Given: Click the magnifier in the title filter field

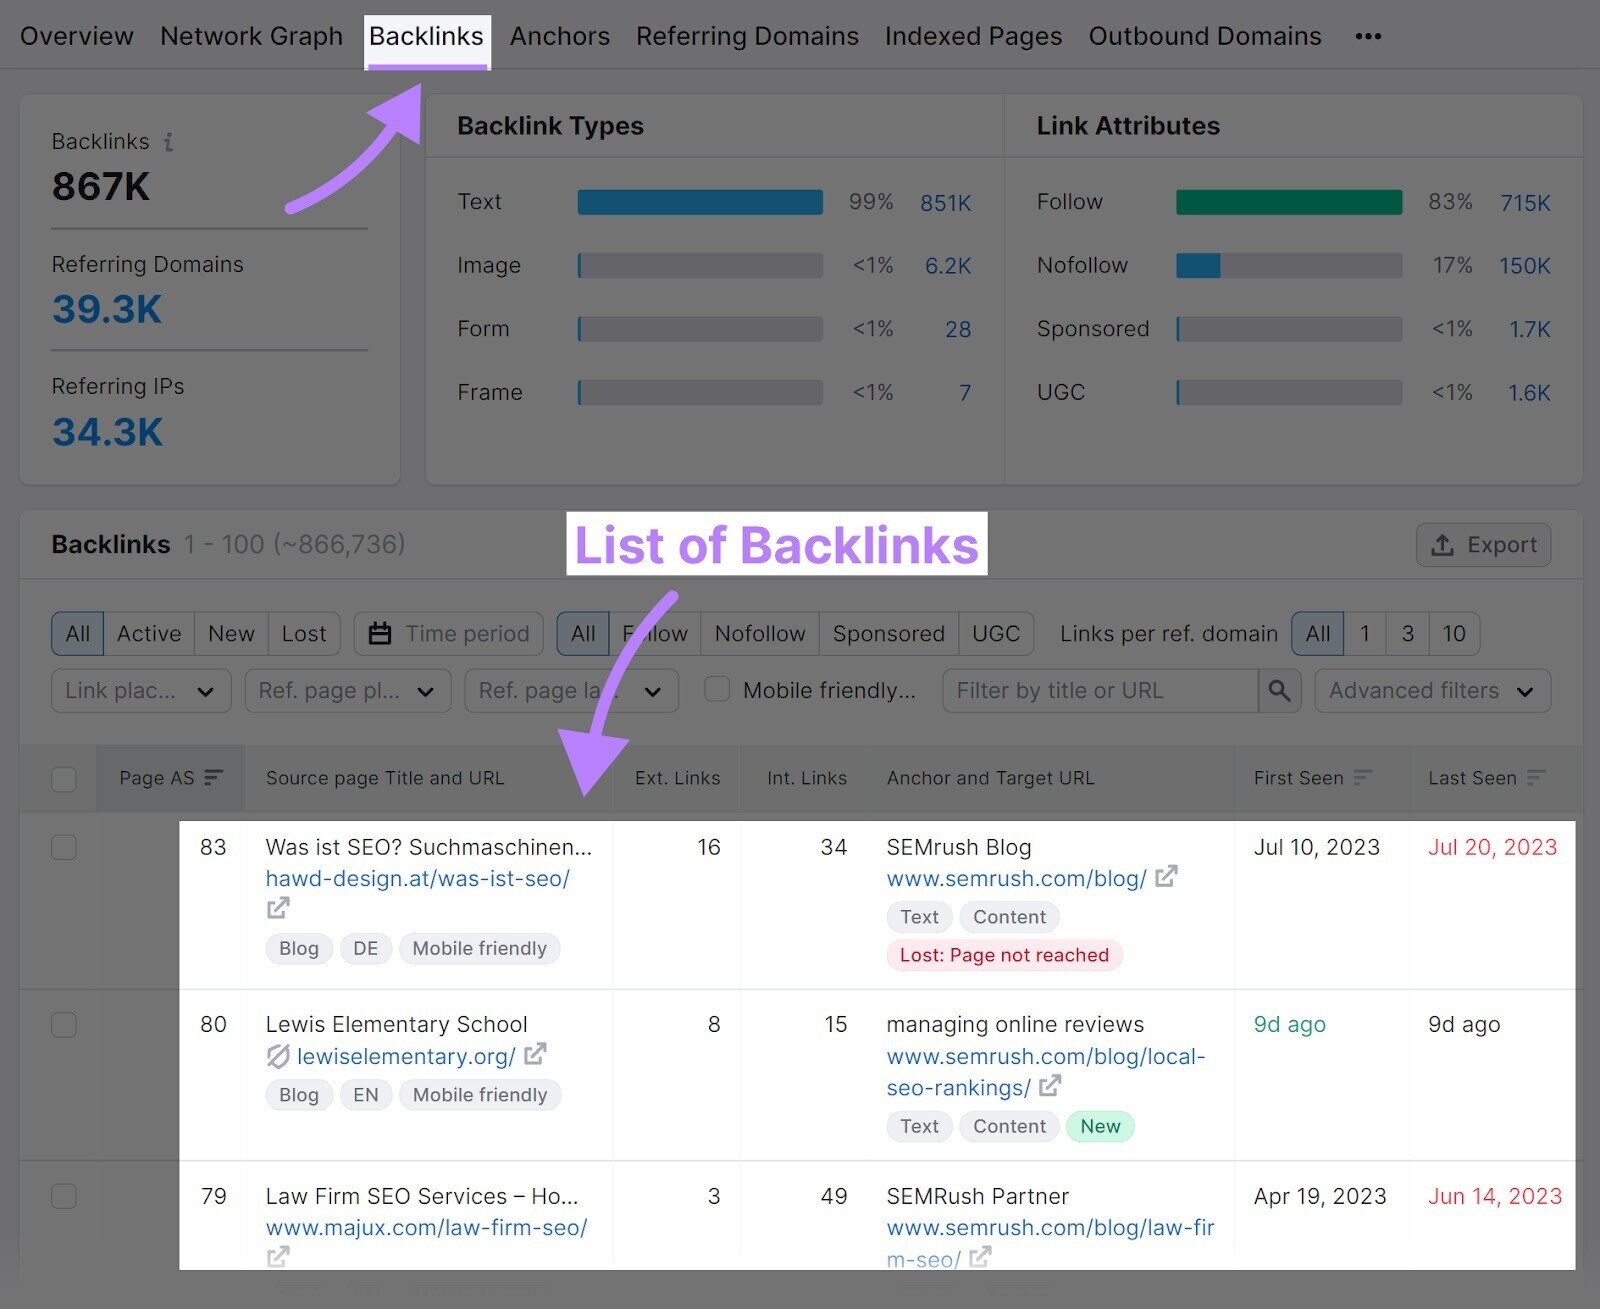Looking at the screenshot, I should (x=1280, y=690).
